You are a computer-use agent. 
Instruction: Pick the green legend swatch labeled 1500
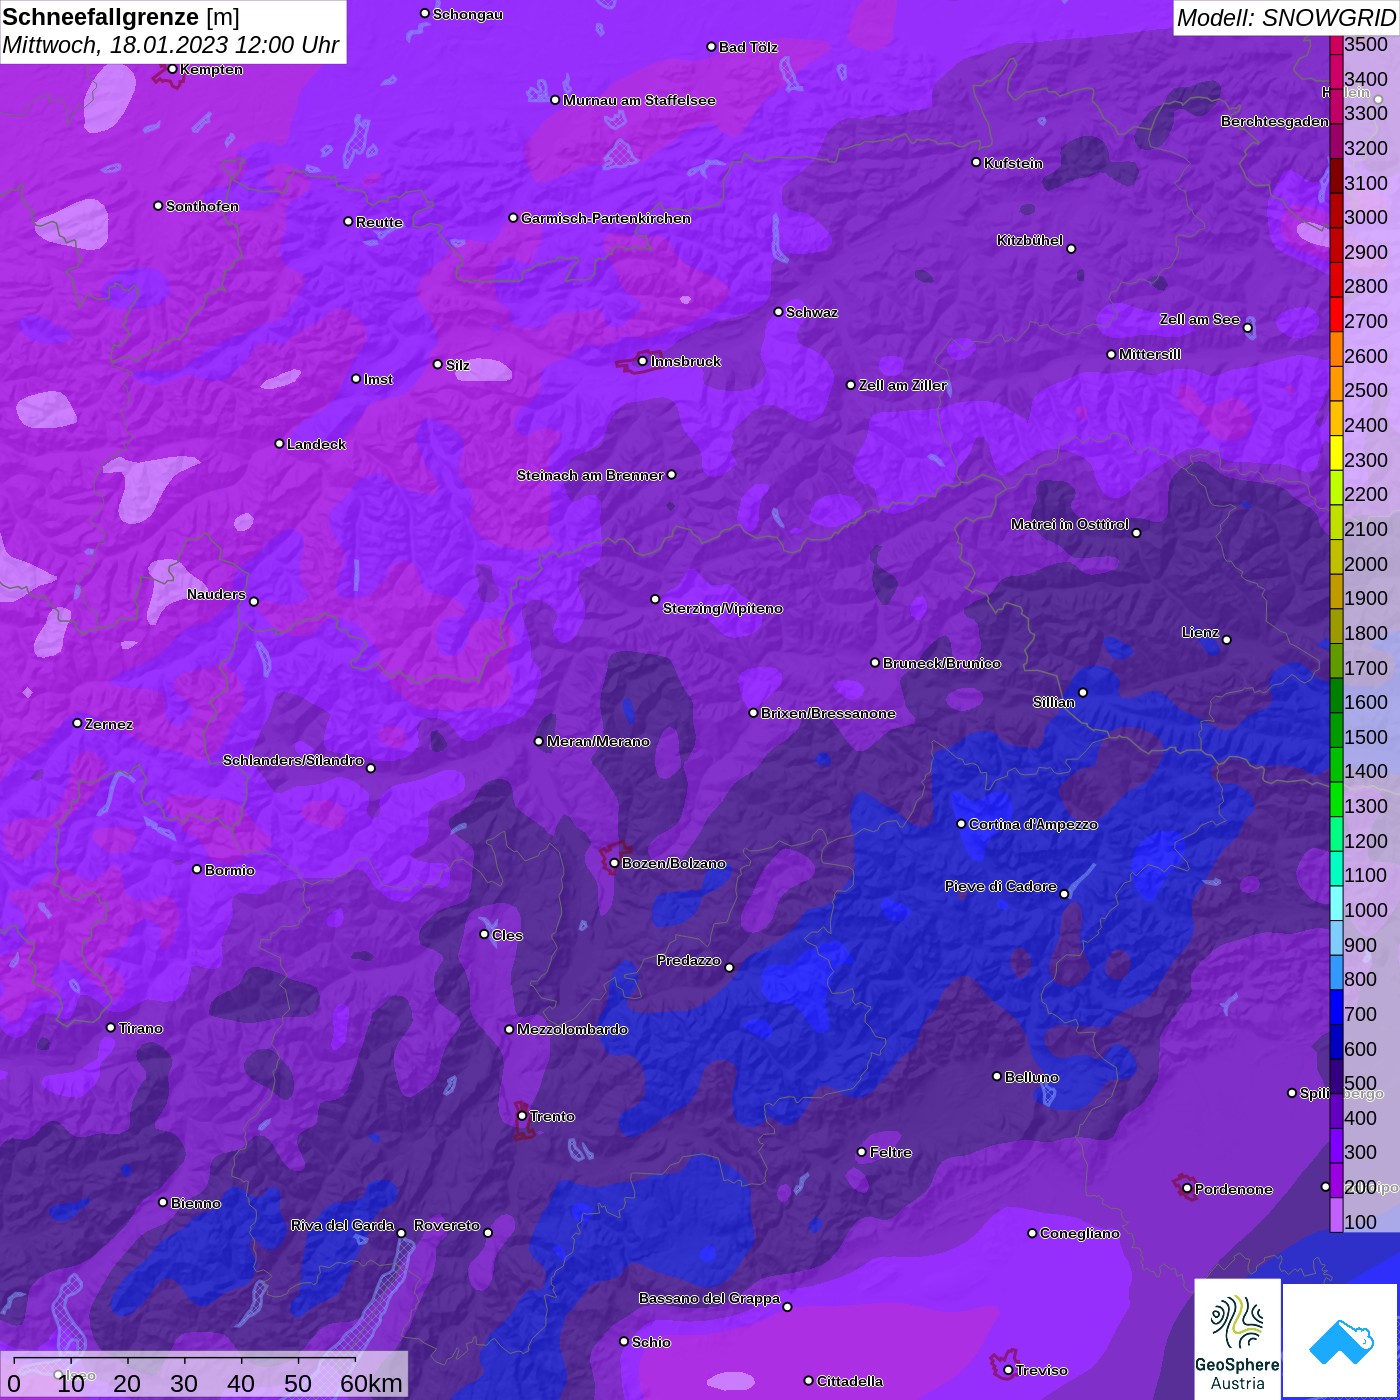(1336, 730)
